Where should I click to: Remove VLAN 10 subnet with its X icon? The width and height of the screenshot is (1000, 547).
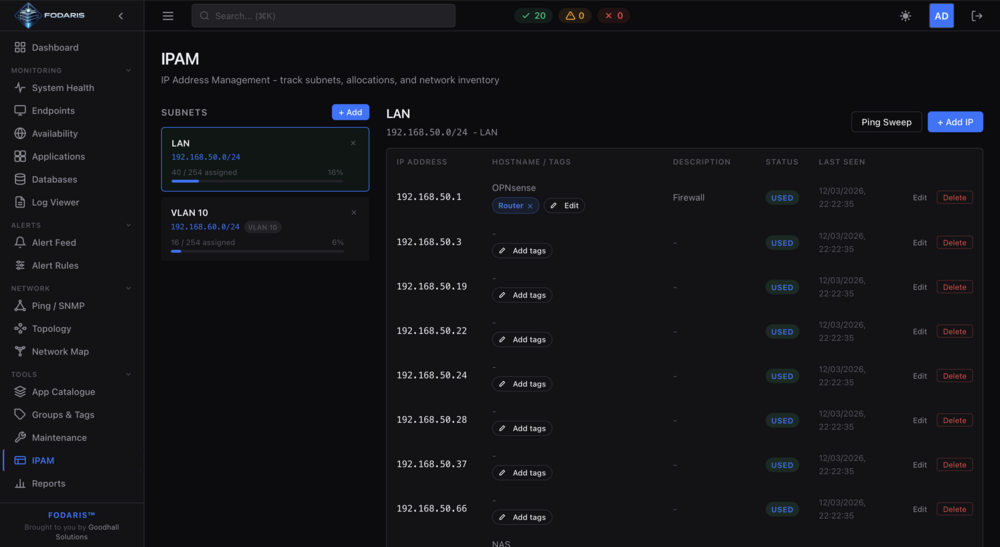click(x=353, y=213)
